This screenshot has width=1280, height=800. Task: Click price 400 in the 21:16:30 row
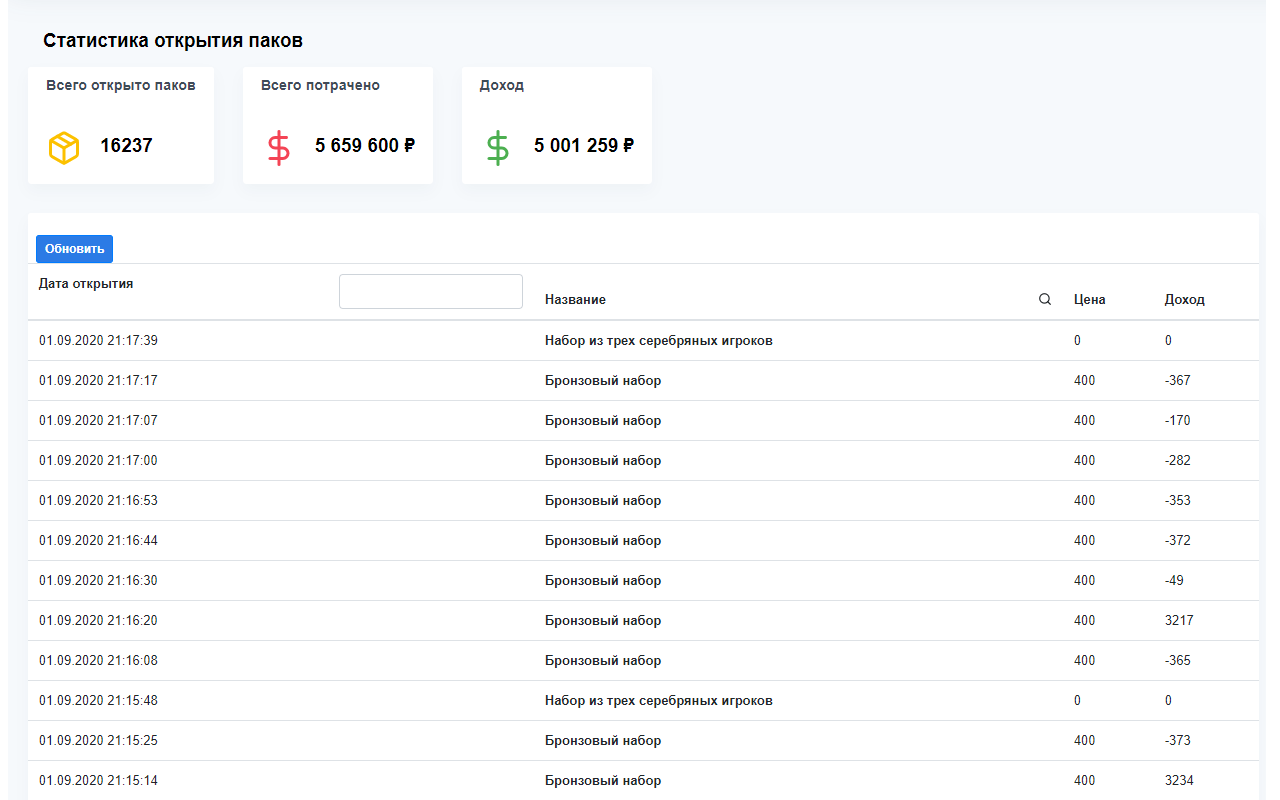[x=1085, y=580]
